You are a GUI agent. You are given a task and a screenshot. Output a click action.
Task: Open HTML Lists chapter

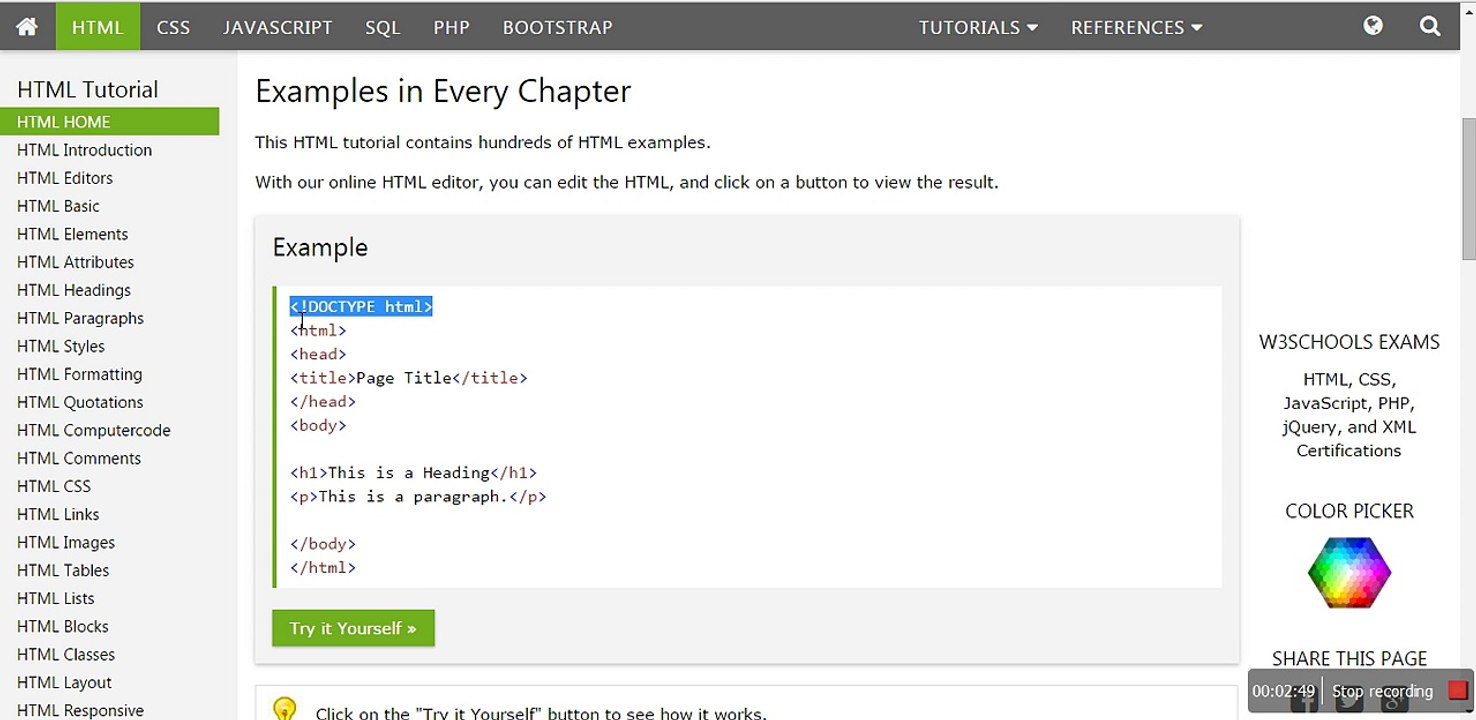click(x=56, y=598)
